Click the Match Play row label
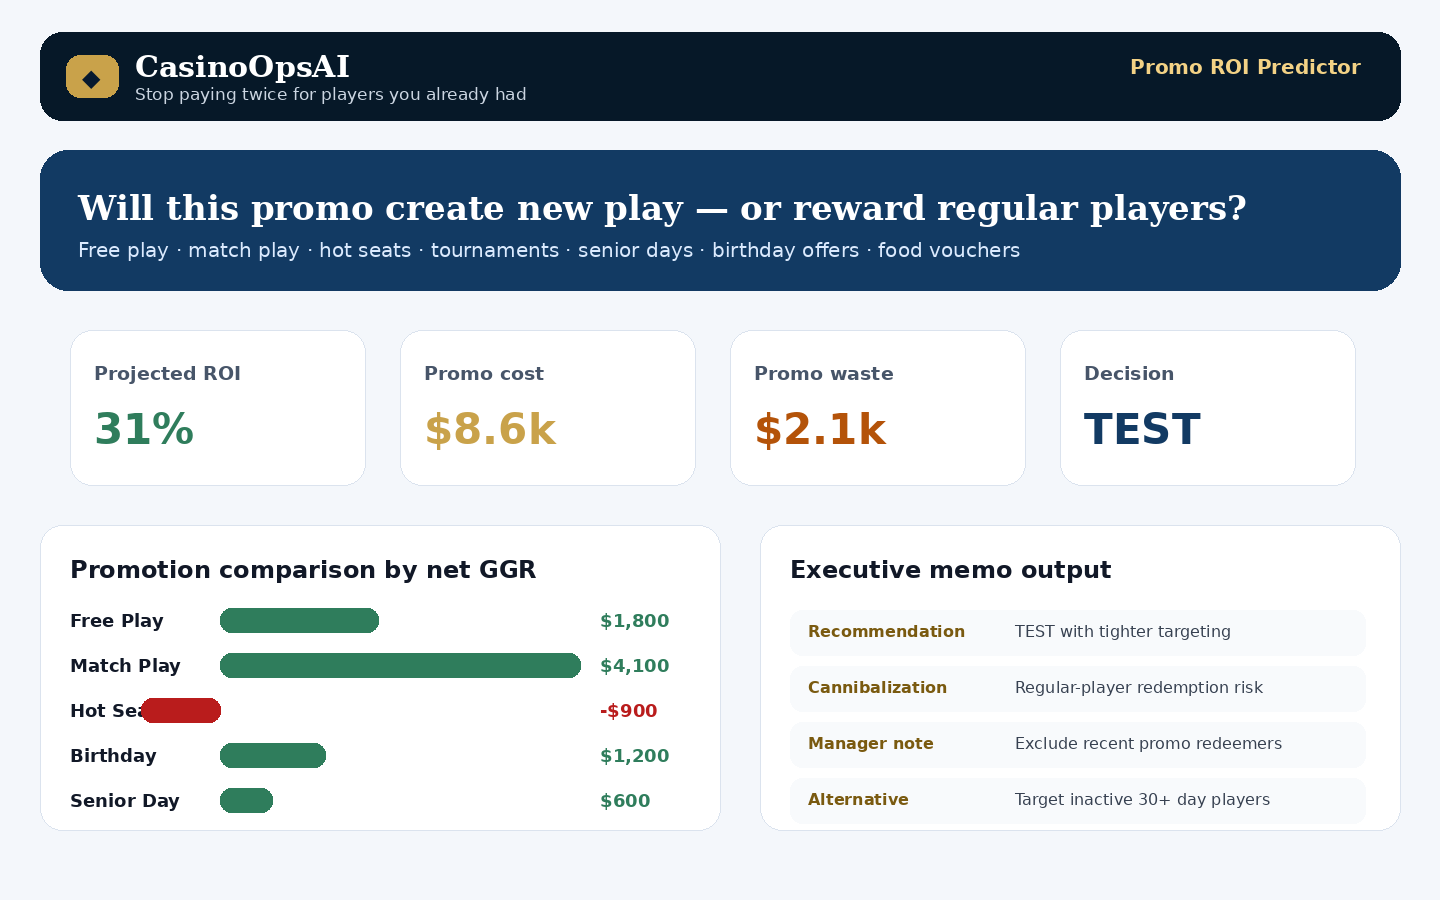 [x=125, y=666]
